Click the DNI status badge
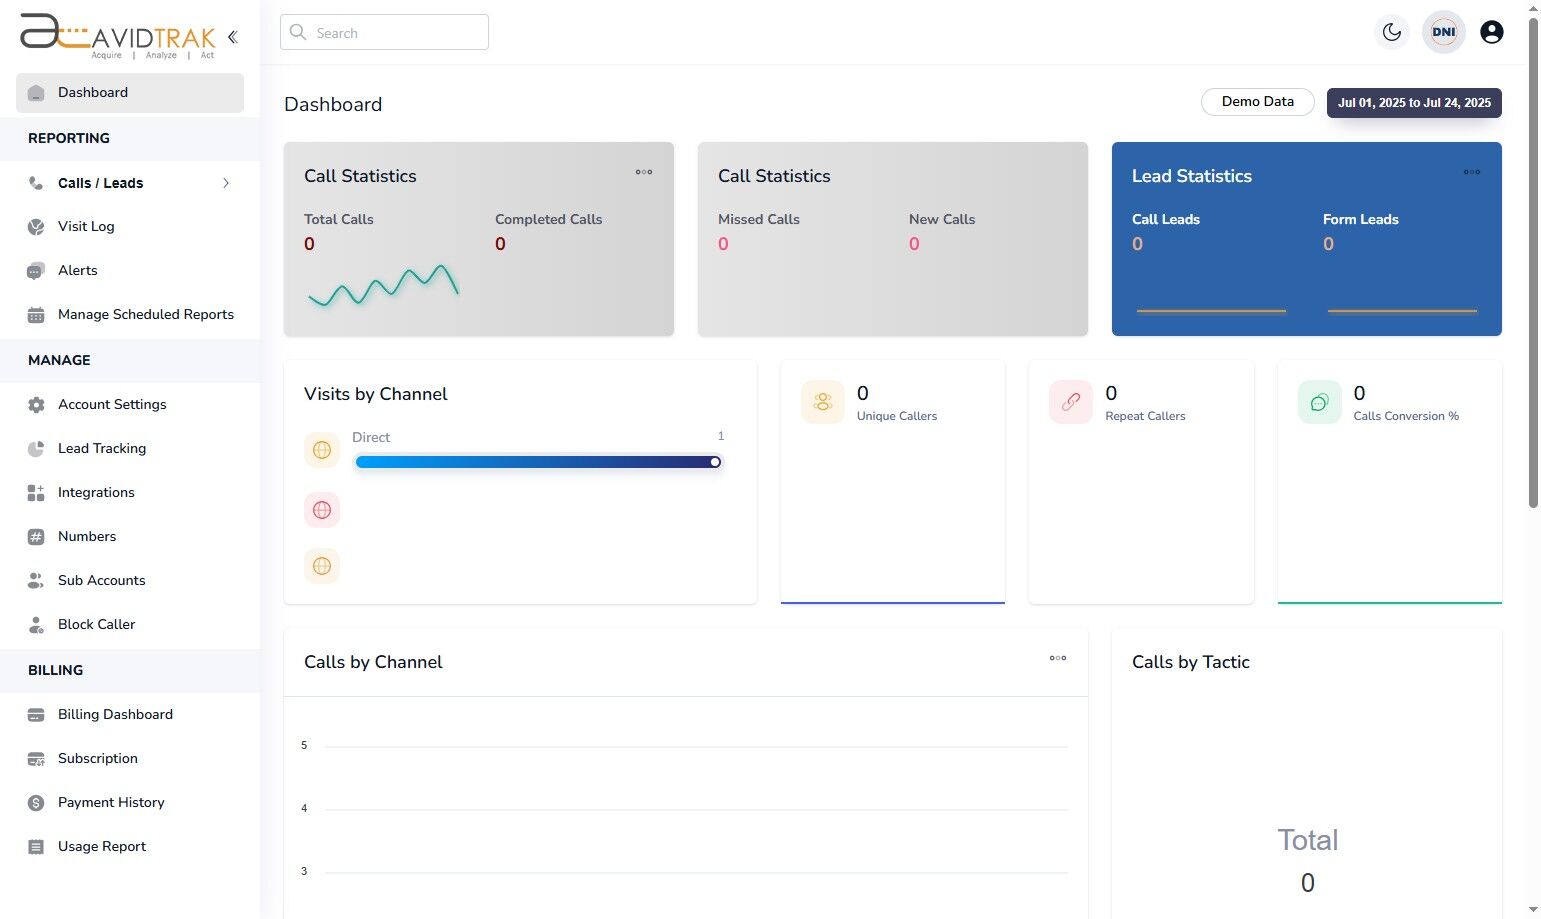The height and width of the screenshot is (919, 1541). pos(1443,31)
